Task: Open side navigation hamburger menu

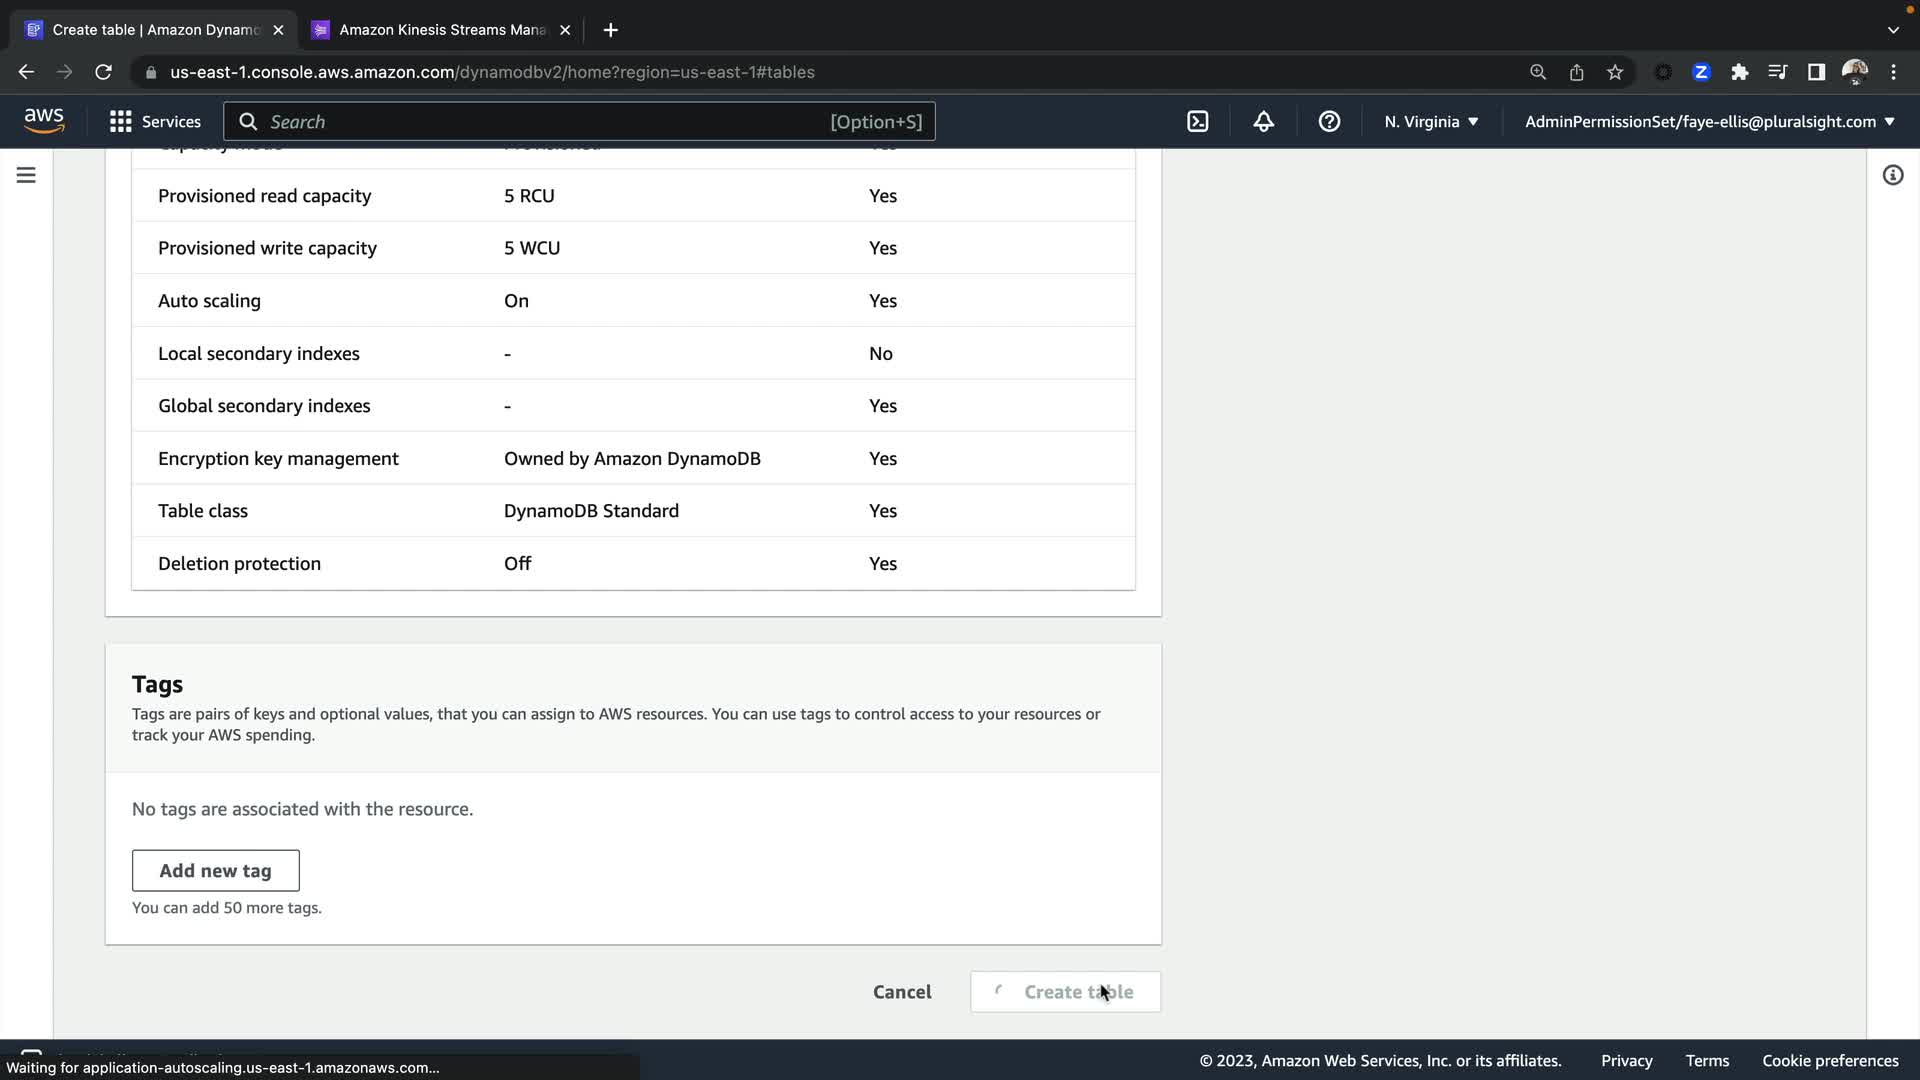Action: (x=26, y=175)
